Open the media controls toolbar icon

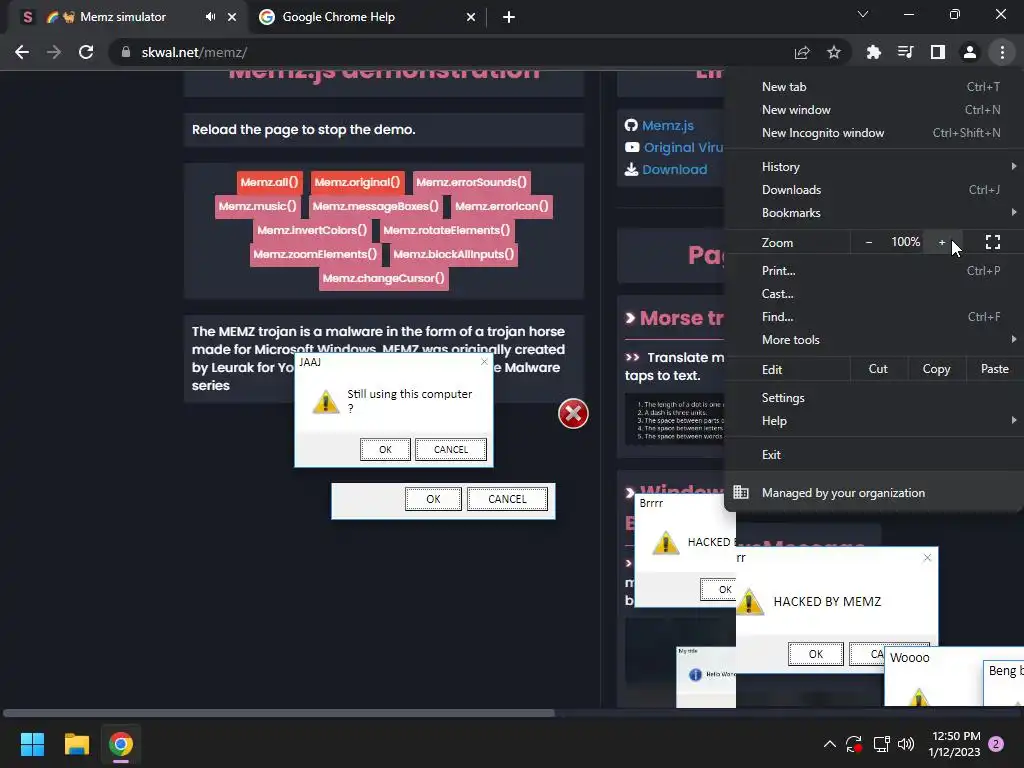pos(905,52)
